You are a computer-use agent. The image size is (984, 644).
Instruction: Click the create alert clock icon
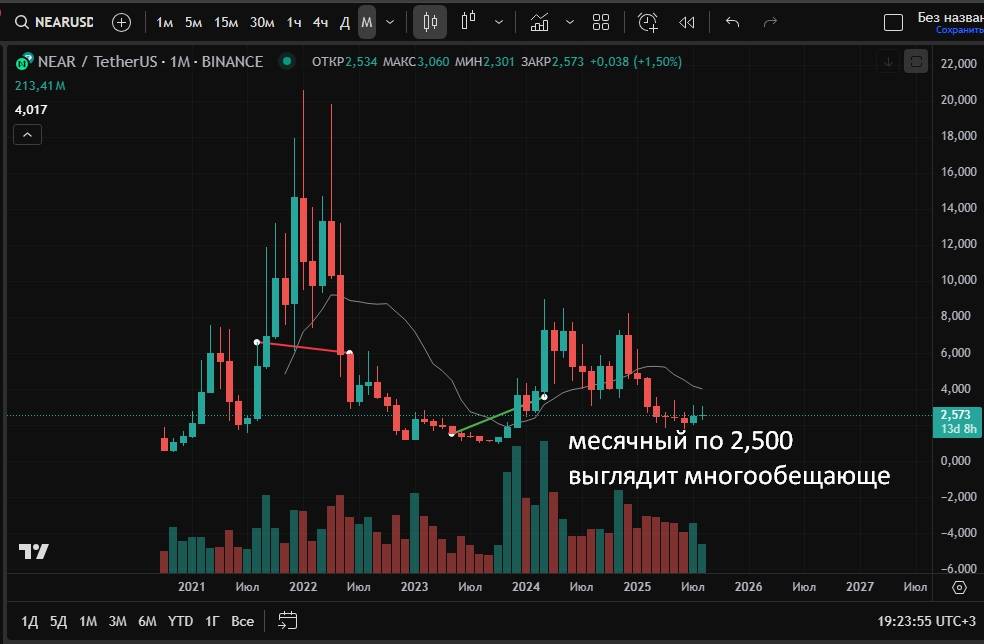click(648, 22)
